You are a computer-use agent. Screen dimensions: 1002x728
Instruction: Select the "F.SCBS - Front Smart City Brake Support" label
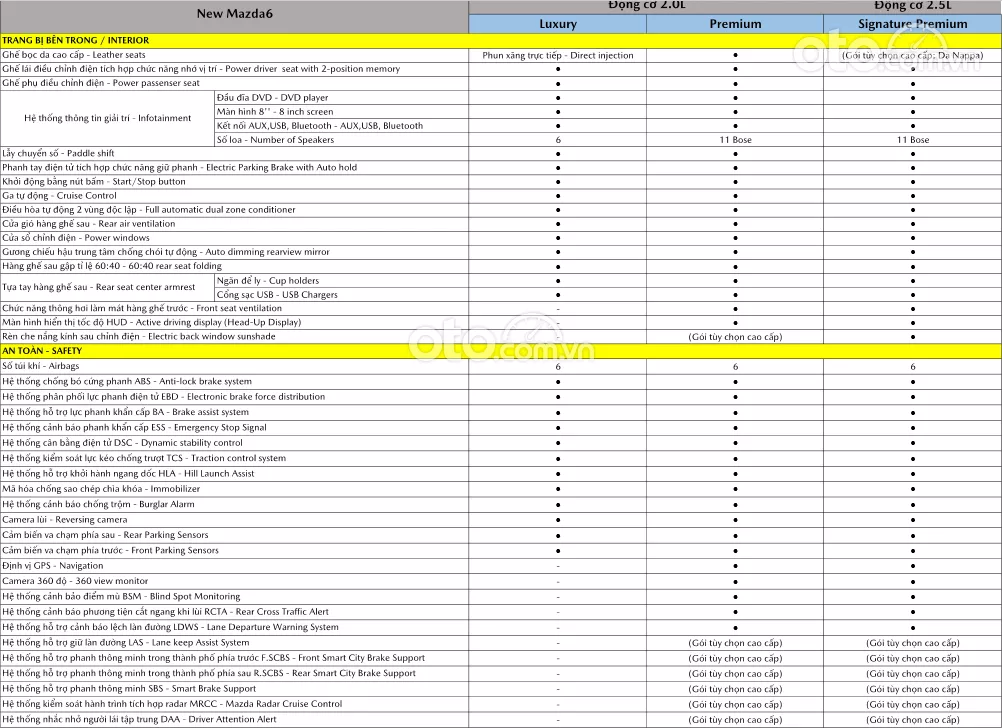click(x=213, y=658)
